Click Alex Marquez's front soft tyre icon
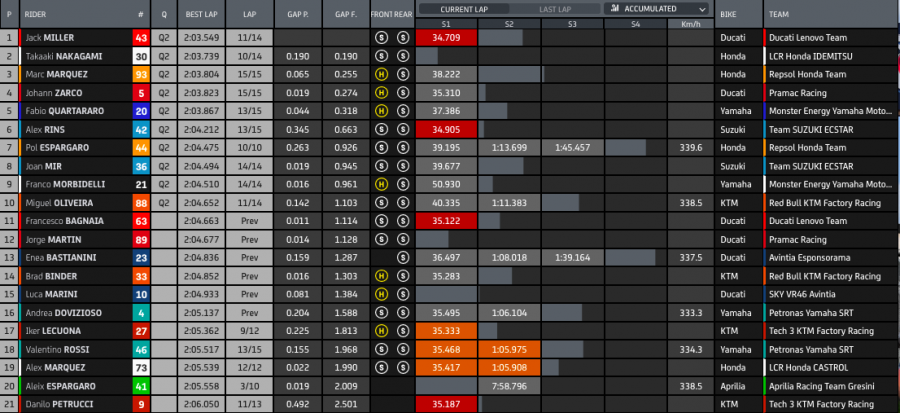 pos(380,368)
